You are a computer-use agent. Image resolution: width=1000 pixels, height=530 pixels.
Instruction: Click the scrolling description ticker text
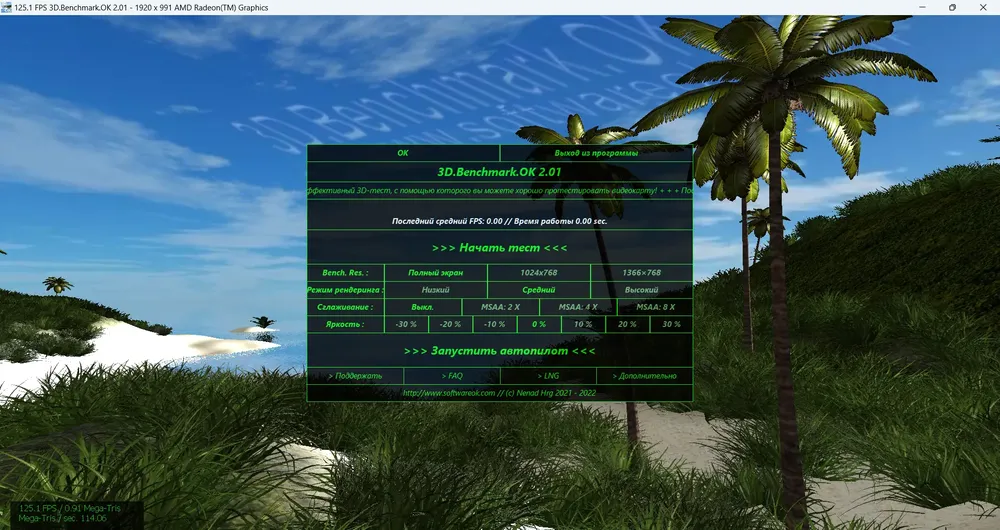(499, 191)
